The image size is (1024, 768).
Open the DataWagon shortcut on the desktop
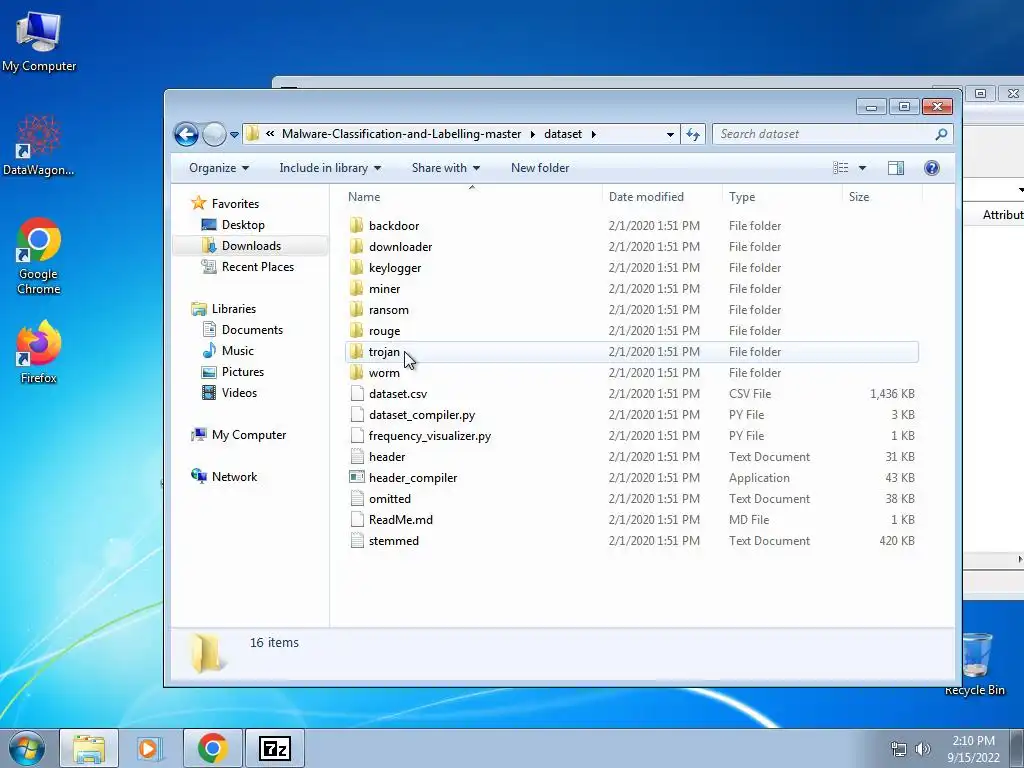tap(39, 146)
